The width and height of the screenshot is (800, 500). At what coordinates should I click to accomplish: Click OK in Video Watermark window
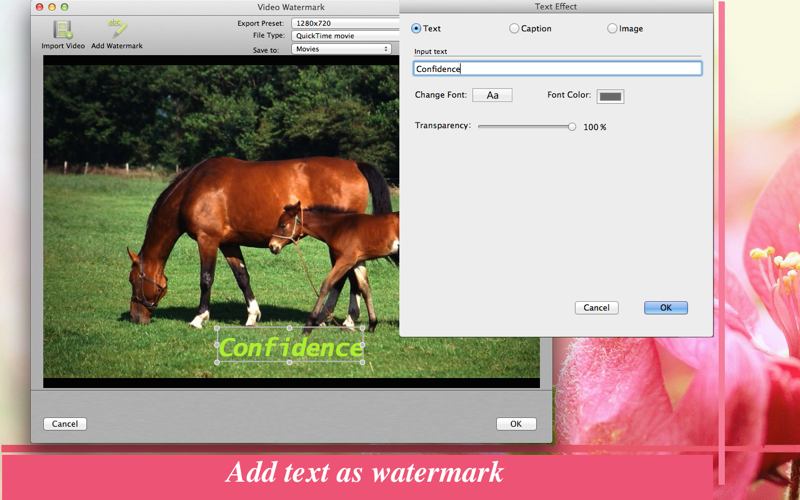click(516, 424)
